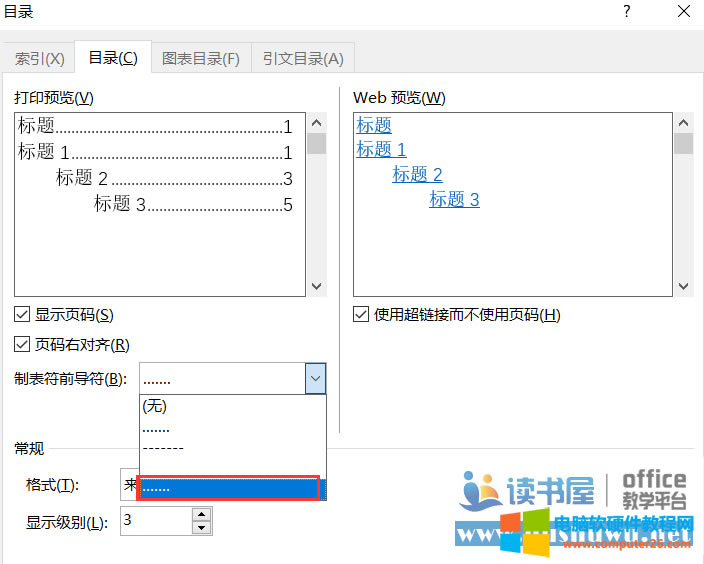The height and width of the screenshot is (564, 704).
Task: Increase 显示级别 with up arrow
Action: (201, 515)
